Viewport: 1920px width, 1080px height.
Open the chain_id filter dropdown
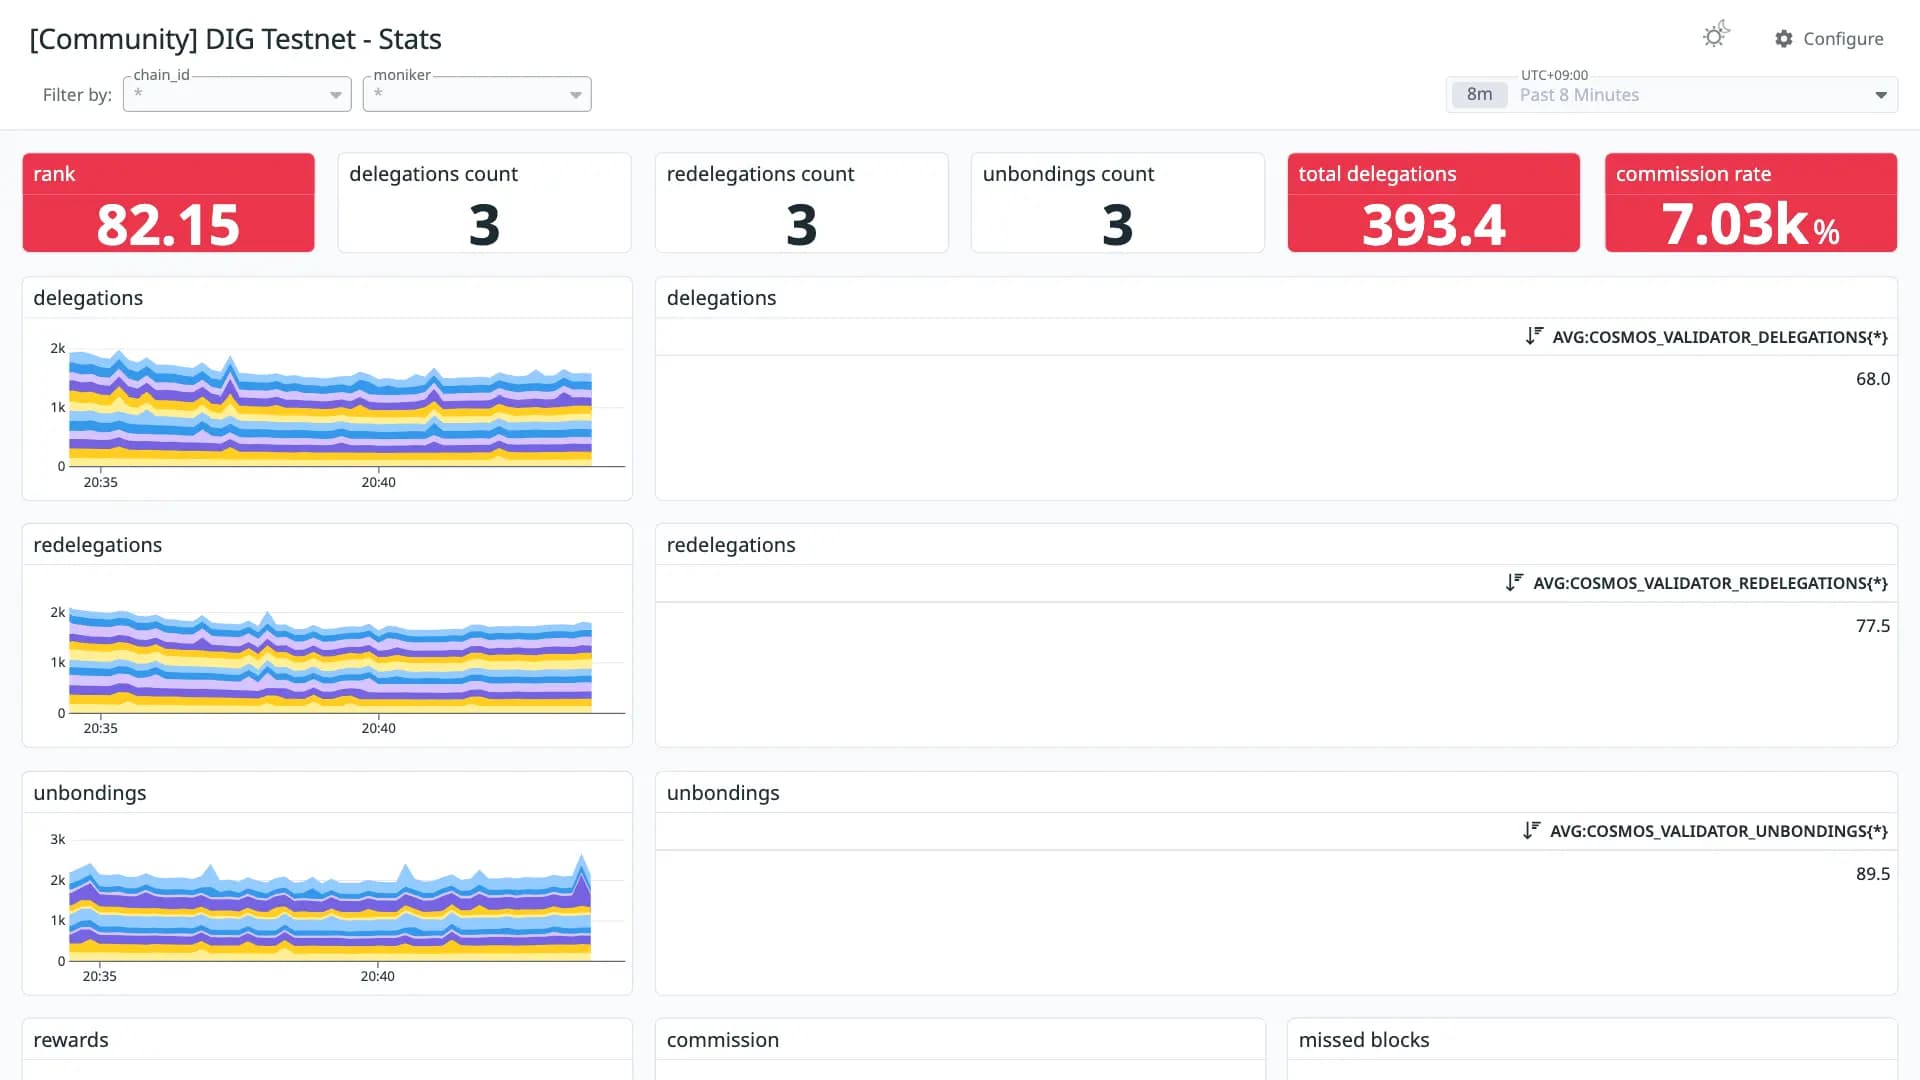tap(237, 94)
